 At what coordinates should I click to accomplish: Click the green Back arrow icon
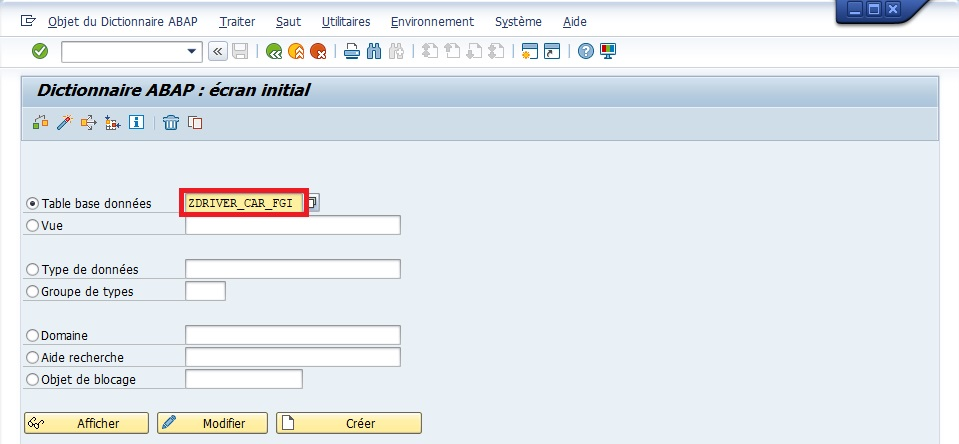coord(273,51)
